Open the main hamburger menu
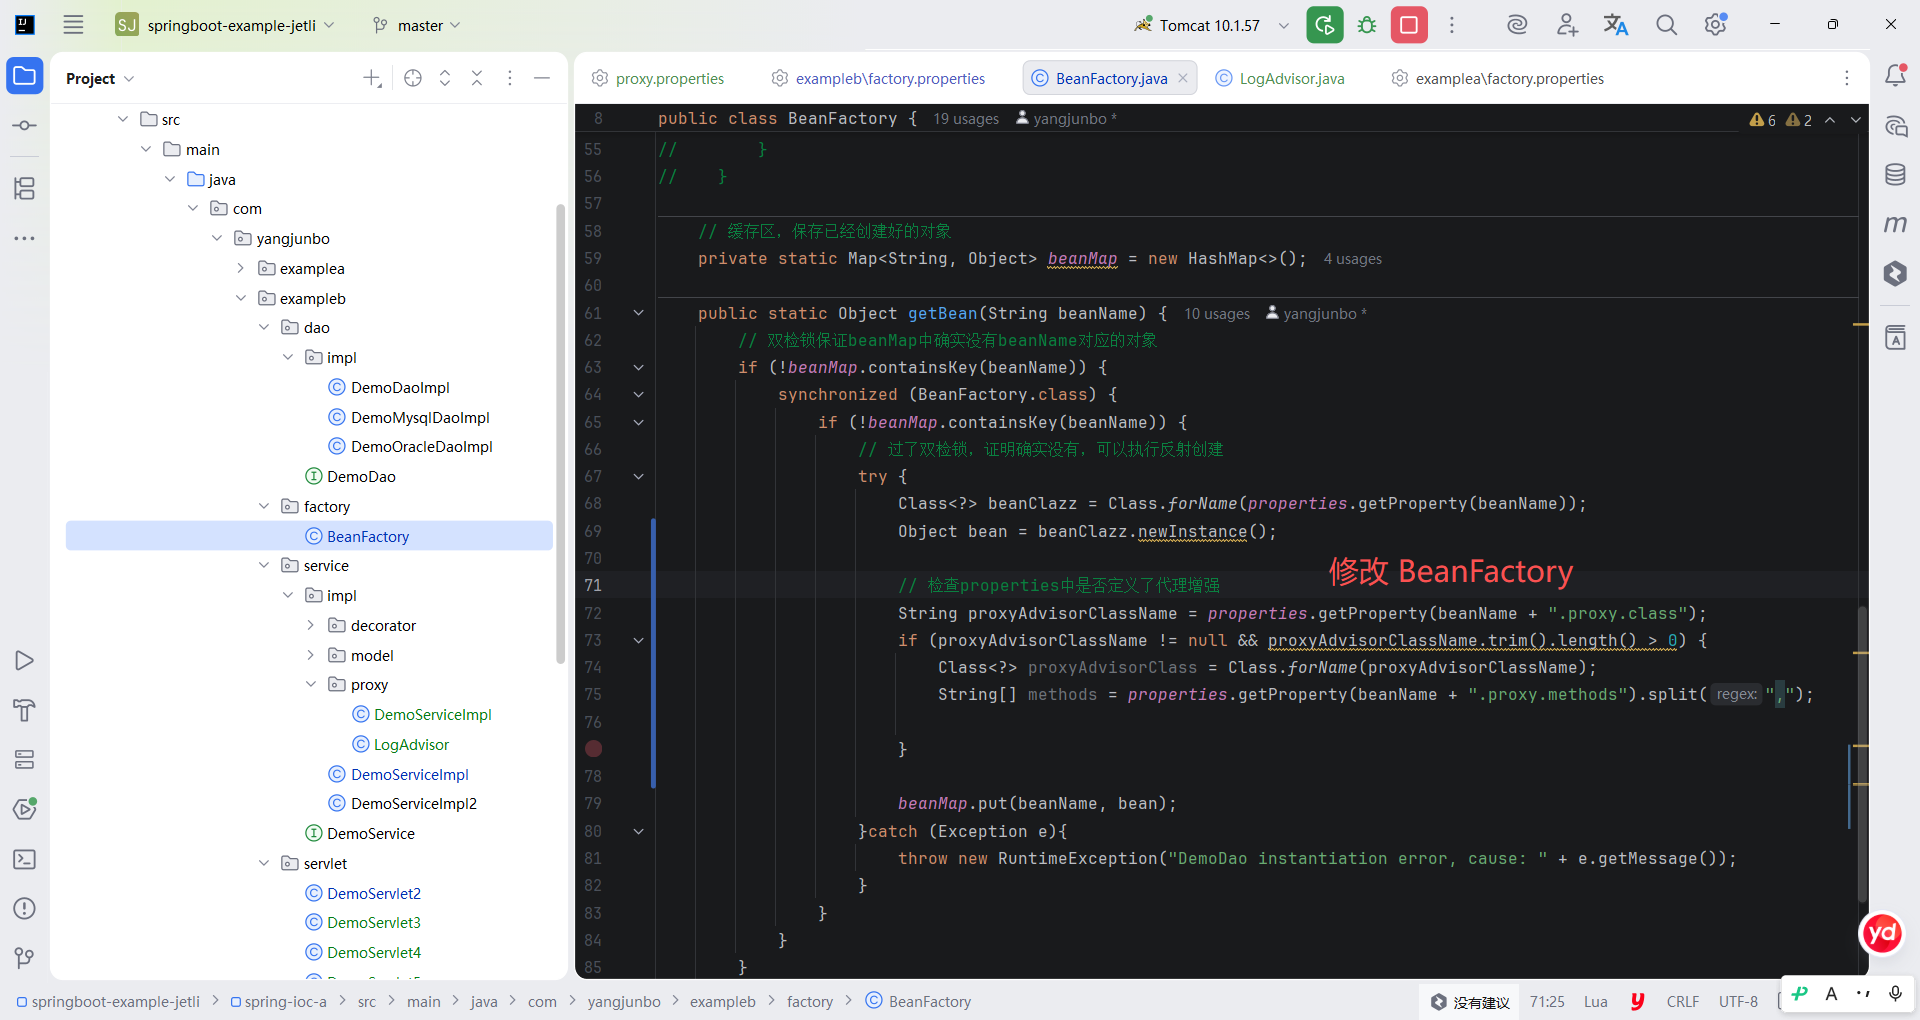 tap(73, 25)
